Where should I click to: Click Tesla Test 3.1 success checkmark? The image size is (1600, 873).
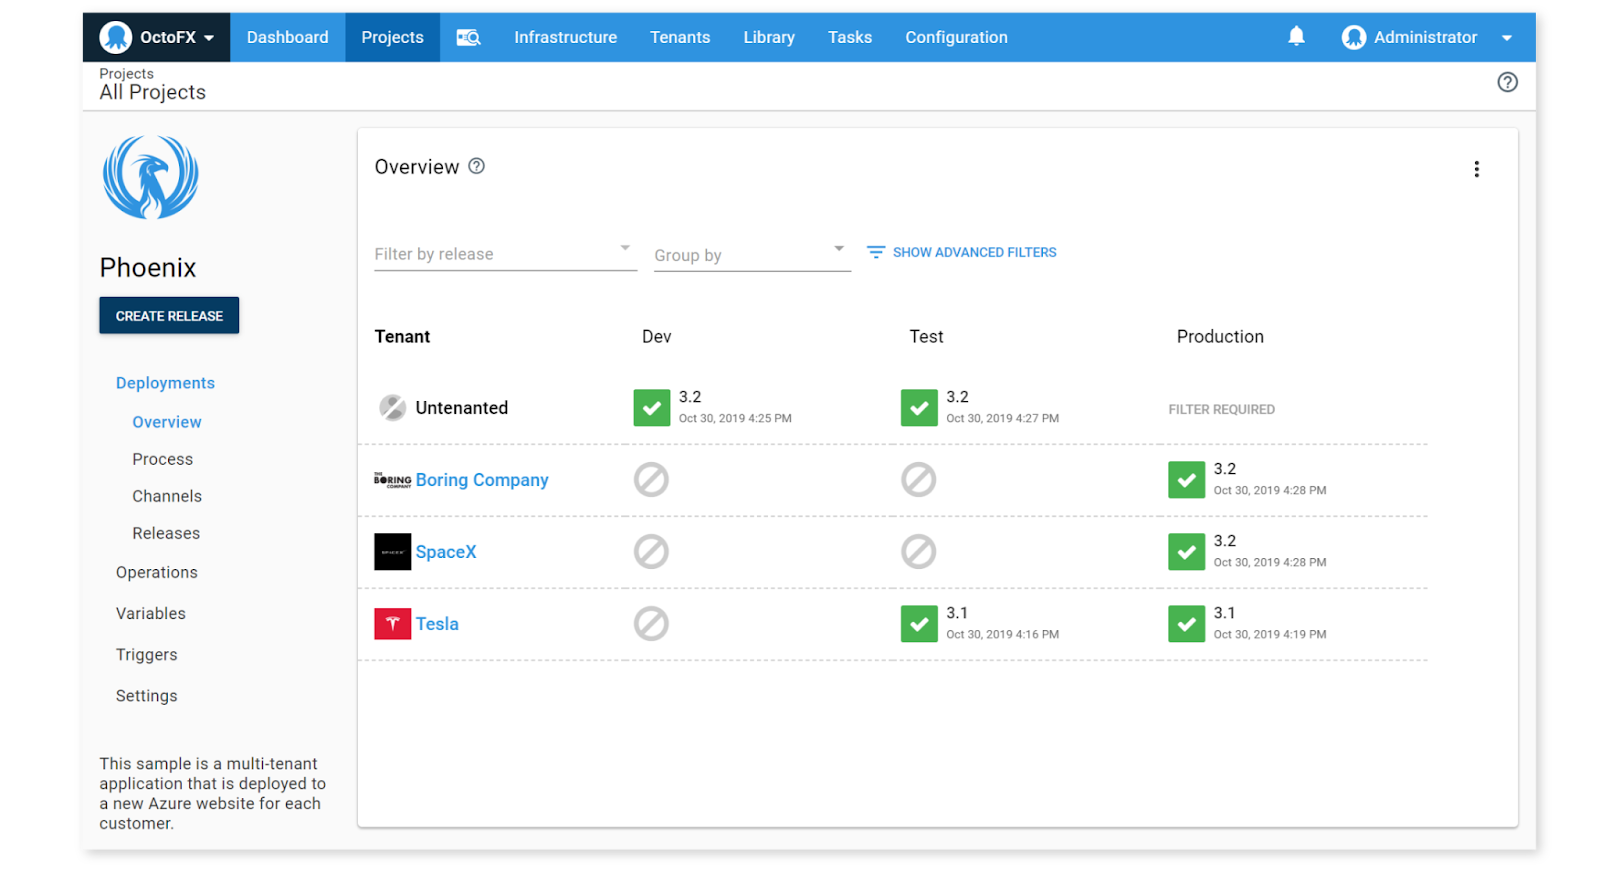point(919,624)
